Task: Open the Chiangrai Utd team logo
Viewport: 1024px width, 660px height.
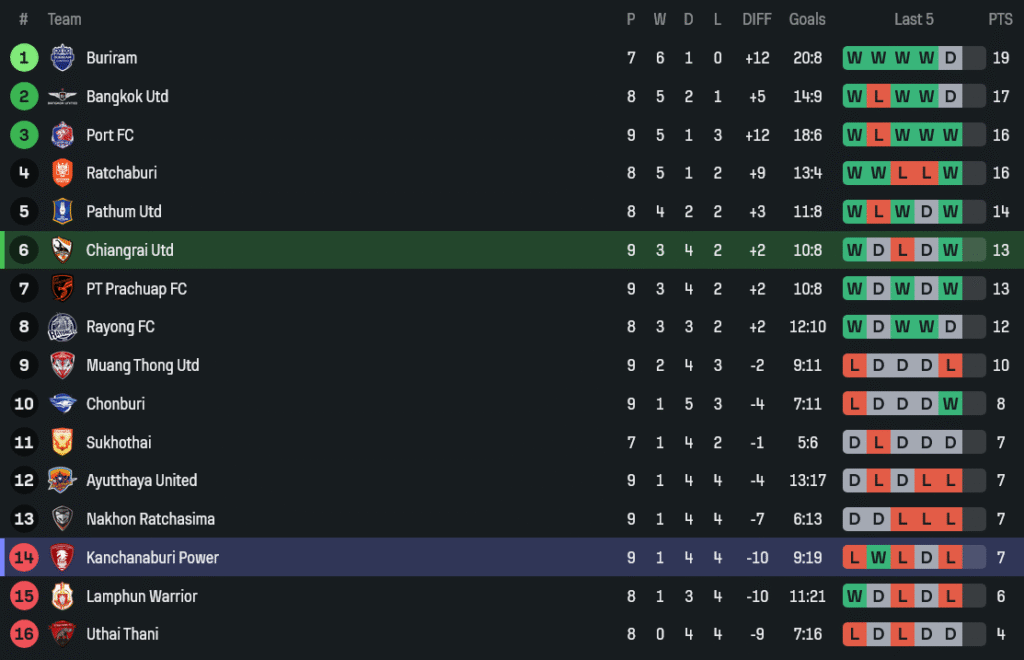Action: 62,250
